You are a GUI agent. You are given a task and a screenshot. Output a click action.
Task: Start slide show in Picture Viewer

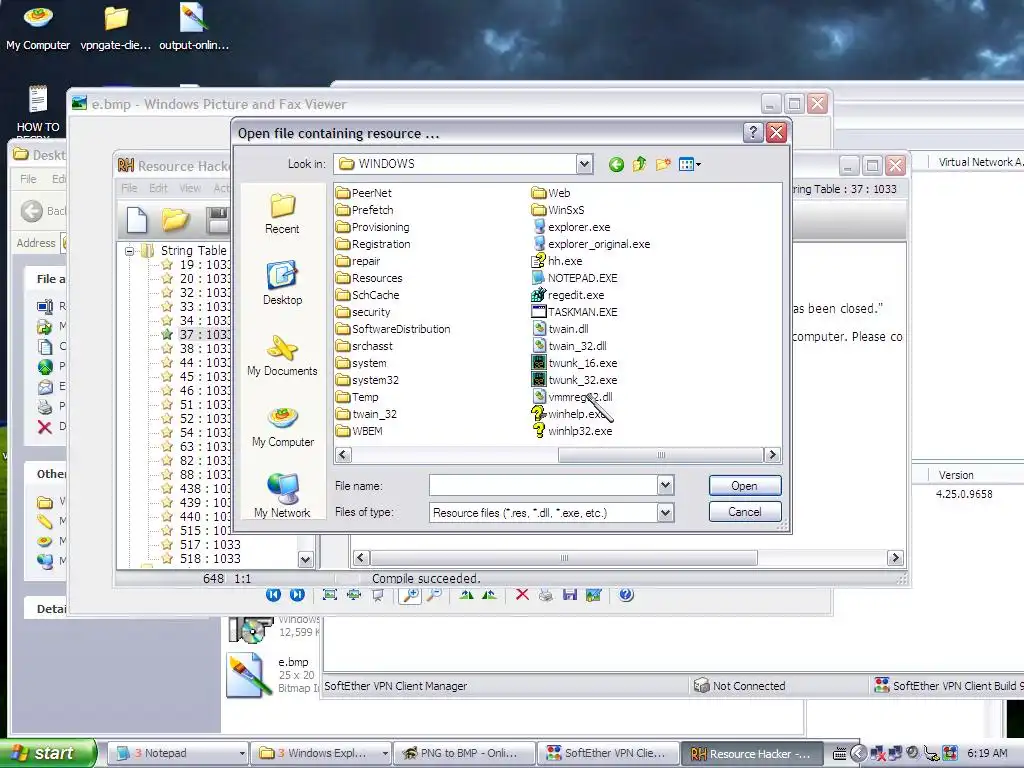(x=377, y=594)
